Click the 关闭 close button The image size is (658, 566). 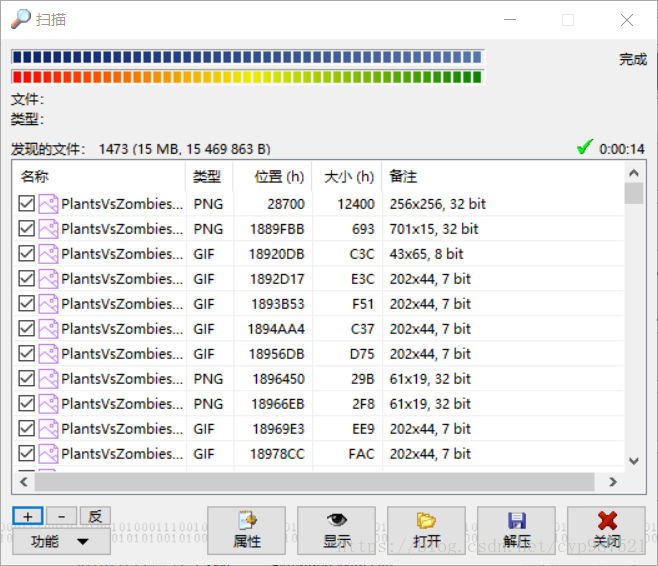pyautogui.click(x=606, y=531)
